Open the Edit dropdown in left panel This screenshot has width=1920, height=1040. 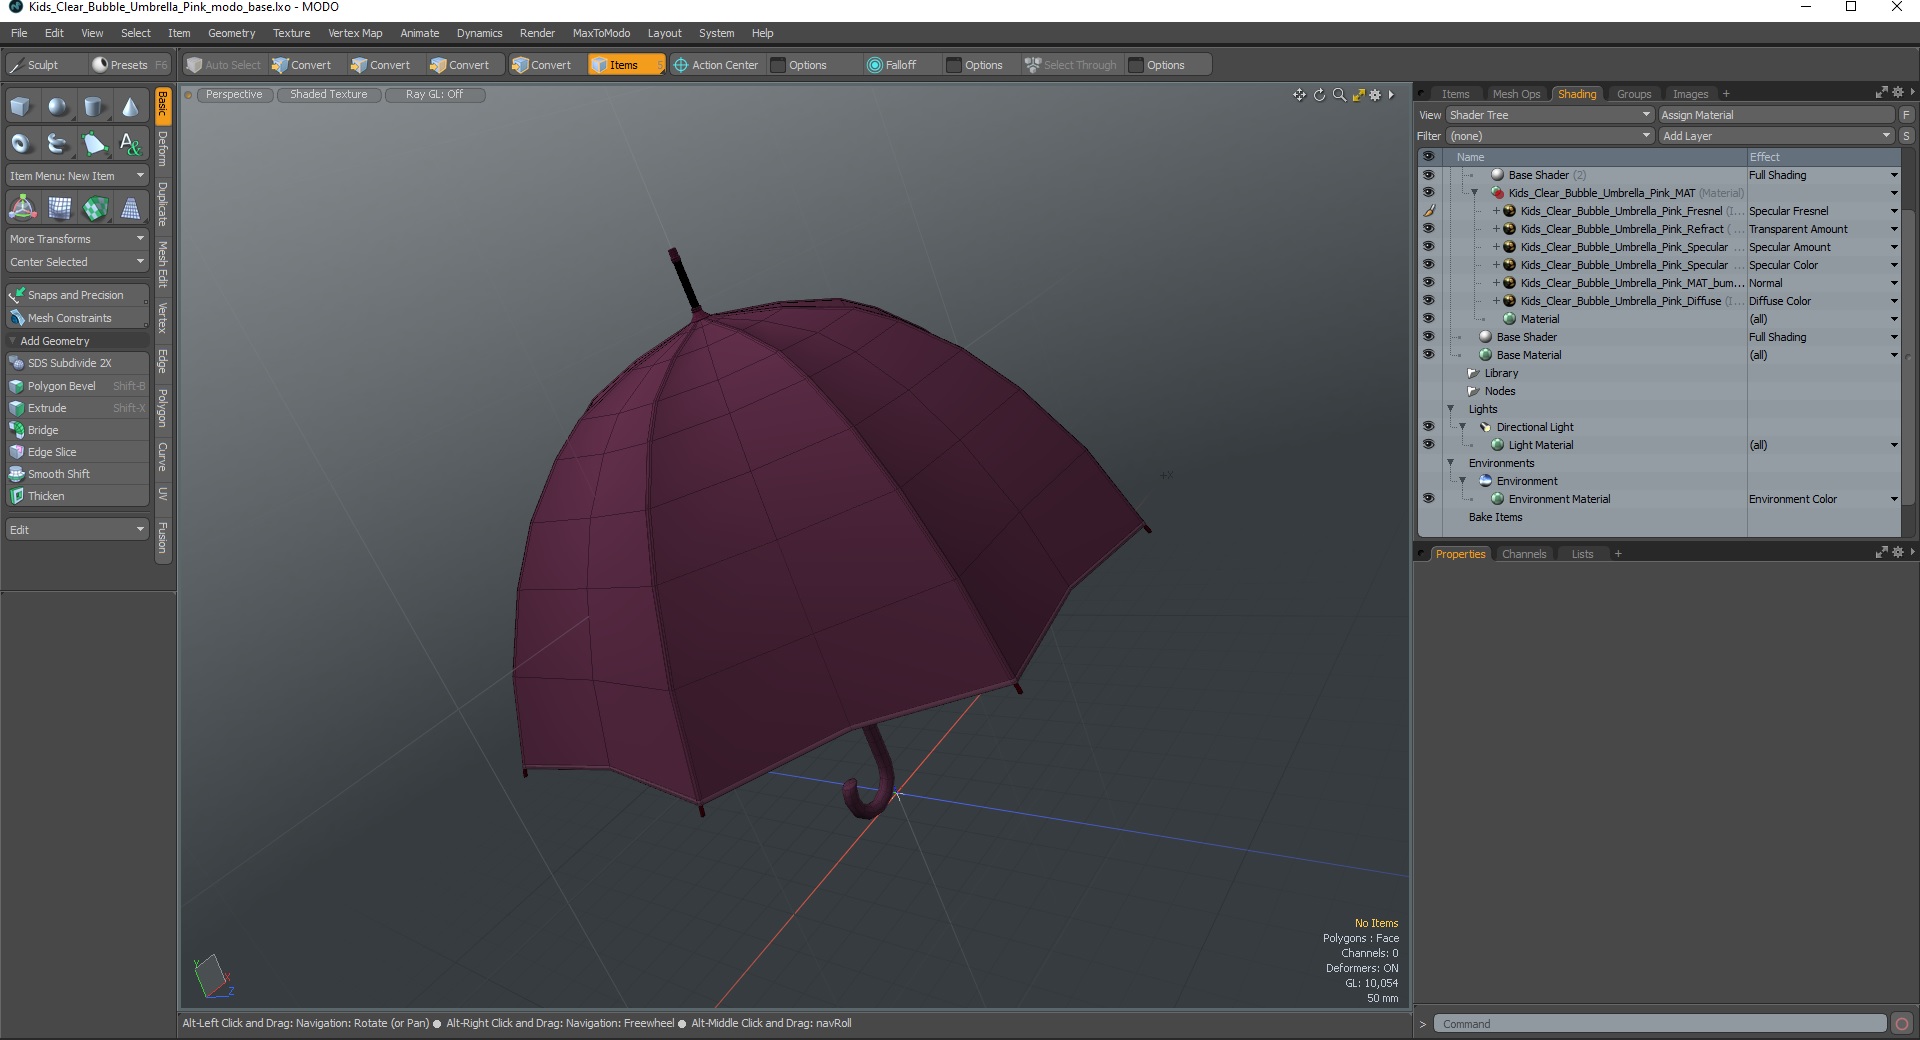point(77,530)
